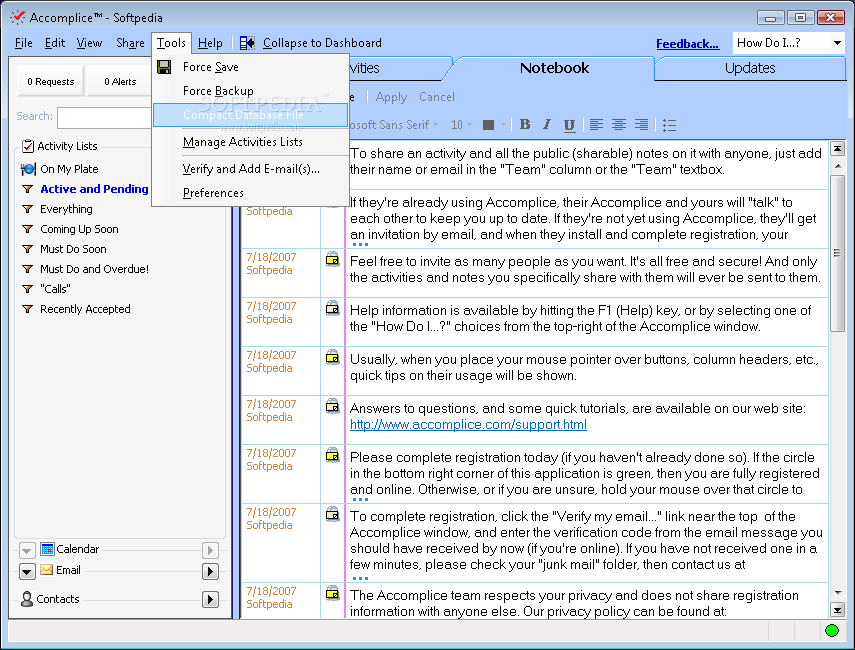The width and height of the screenshot is (855, 650).
Task: Open Preferences from the Tools menu
Action: point(250,193)
